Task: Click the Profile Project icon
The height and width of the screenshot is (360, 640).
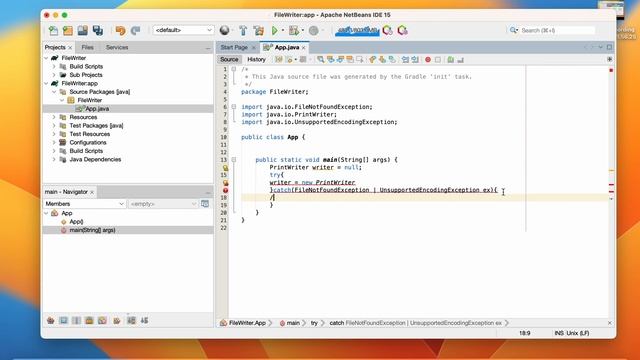Action: click(313, 30)
